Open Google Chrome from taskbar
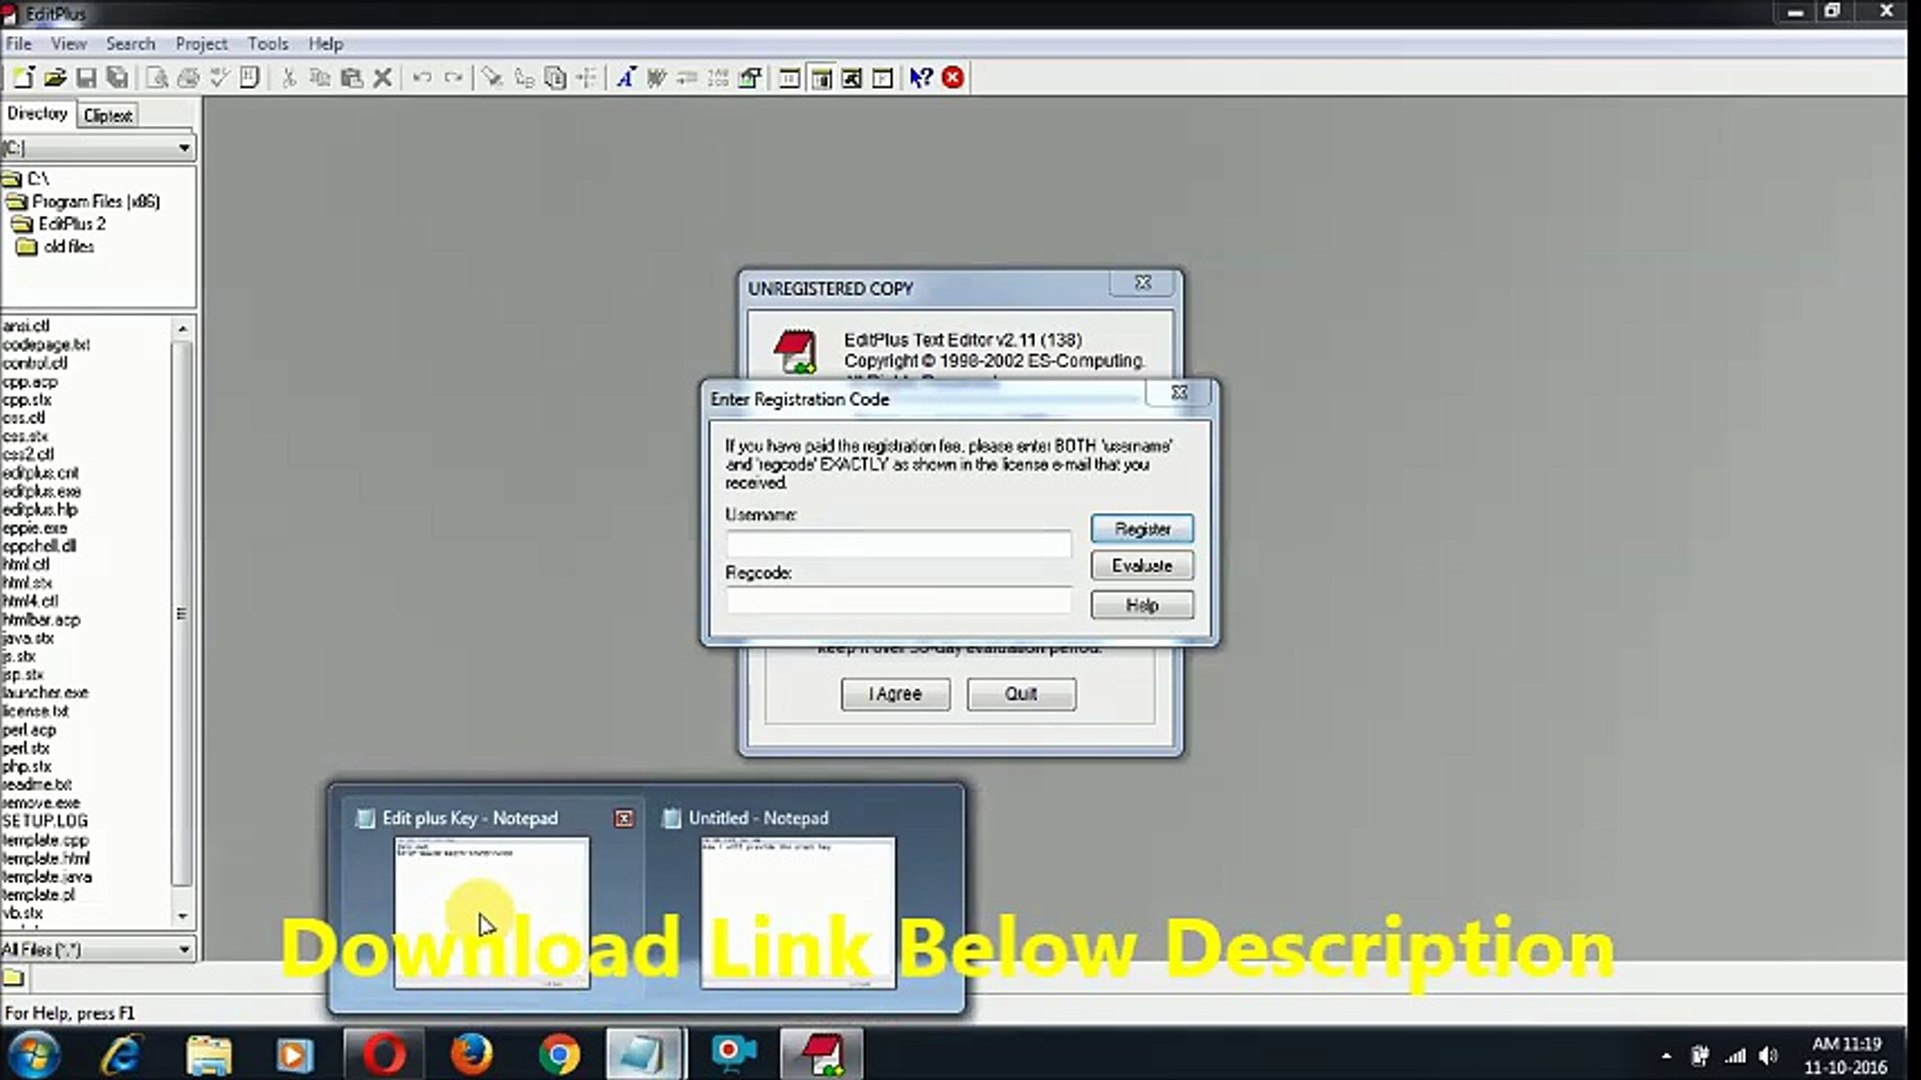 click(x=559, y=1055)
